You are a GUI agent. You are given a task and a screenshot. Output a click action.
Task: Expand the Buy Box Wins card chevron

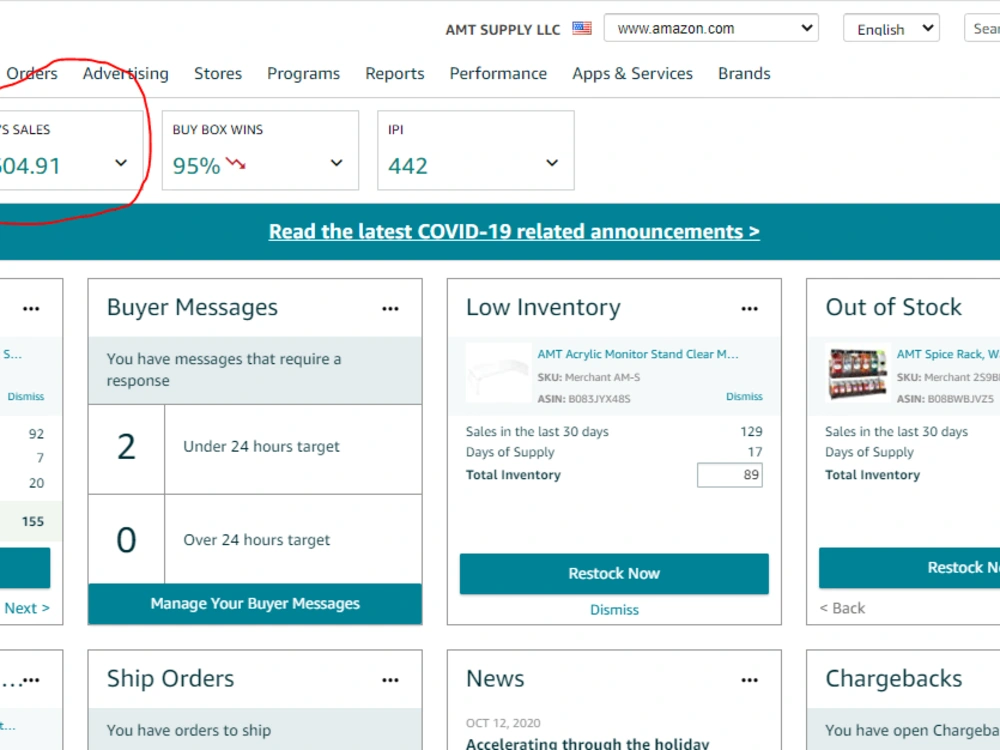[336, 163]
